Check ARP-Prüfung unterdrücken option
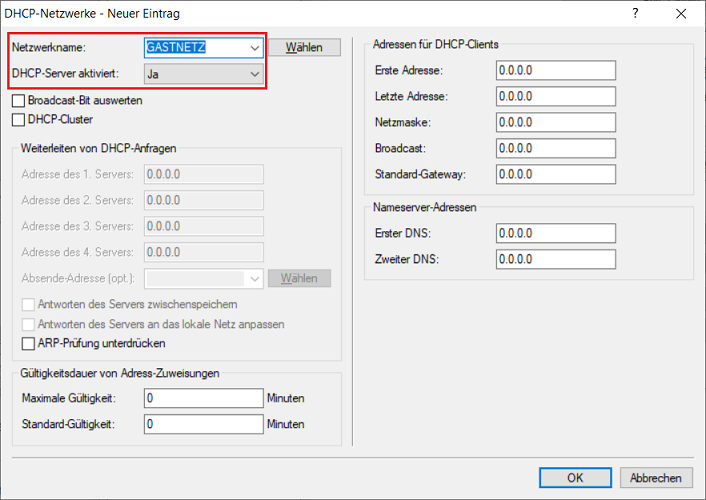 [x=28, y=344]
